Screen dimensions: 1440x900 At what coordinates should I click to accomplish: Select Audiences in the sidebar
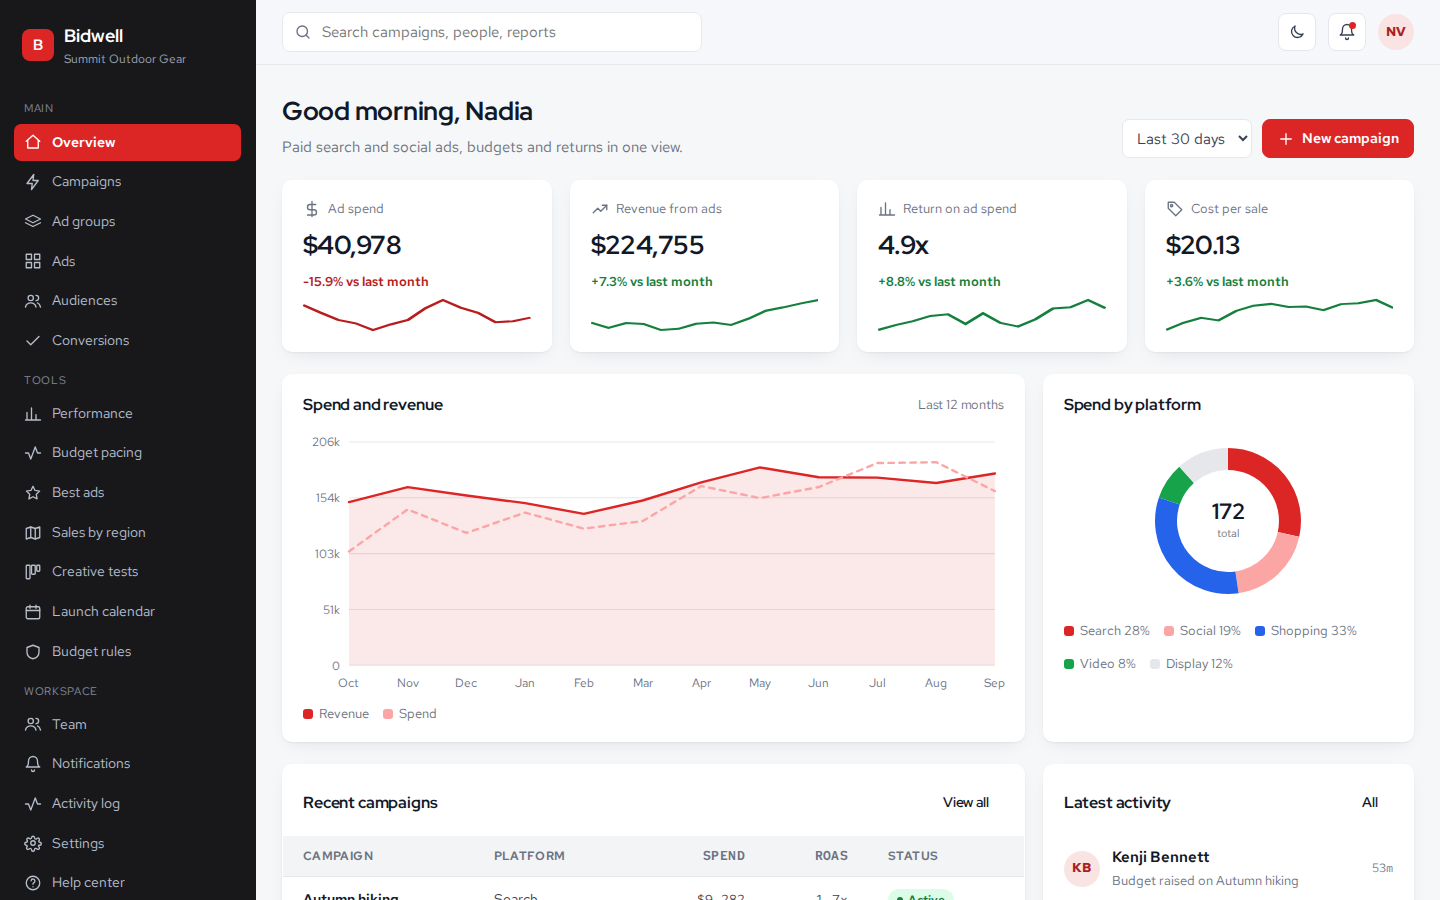[x=127, y=301]
